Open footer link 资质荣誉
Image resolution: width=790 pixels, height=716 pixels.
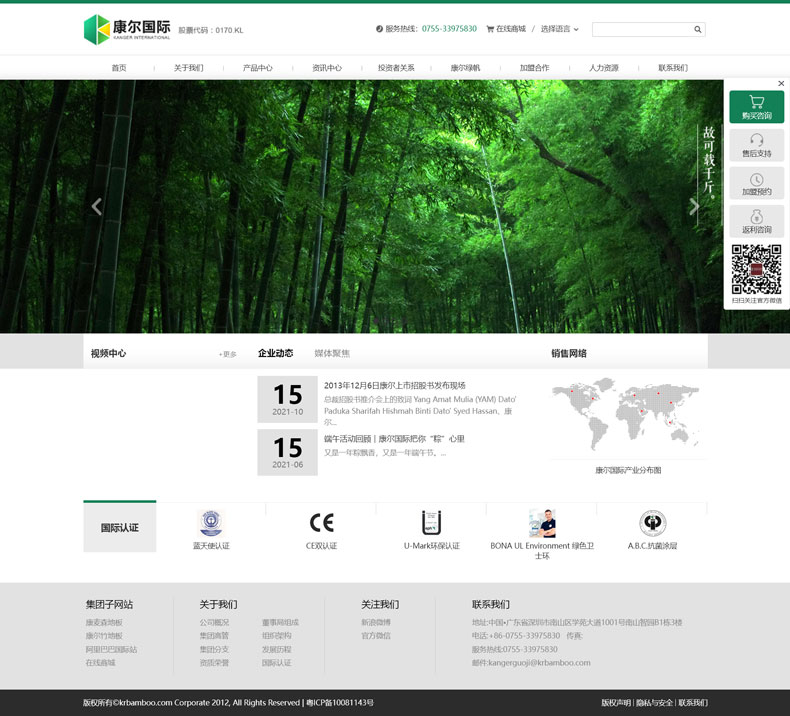214,663
